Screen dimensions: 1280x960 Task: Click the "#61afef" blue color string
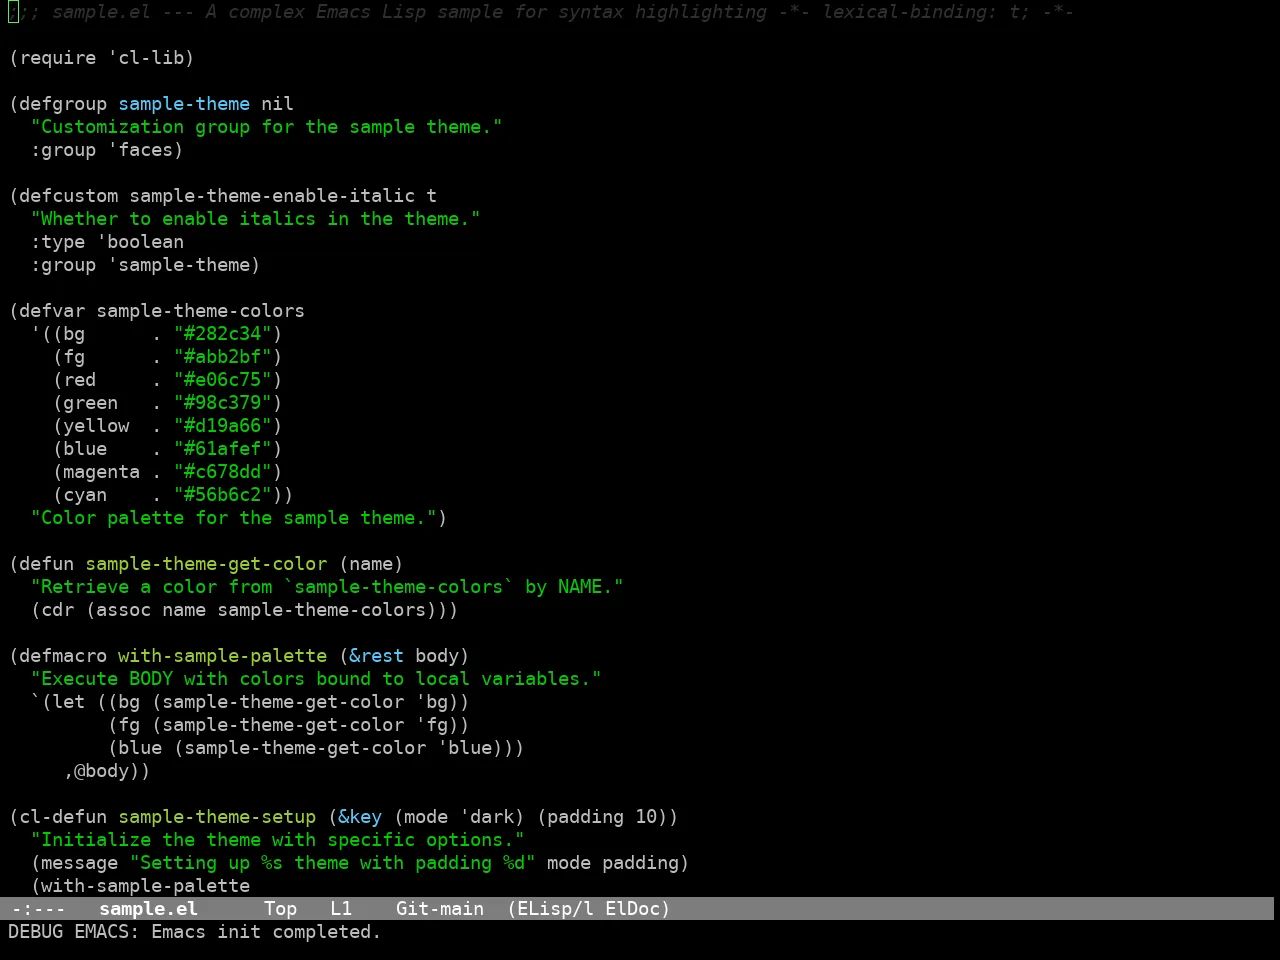(222, 449)
